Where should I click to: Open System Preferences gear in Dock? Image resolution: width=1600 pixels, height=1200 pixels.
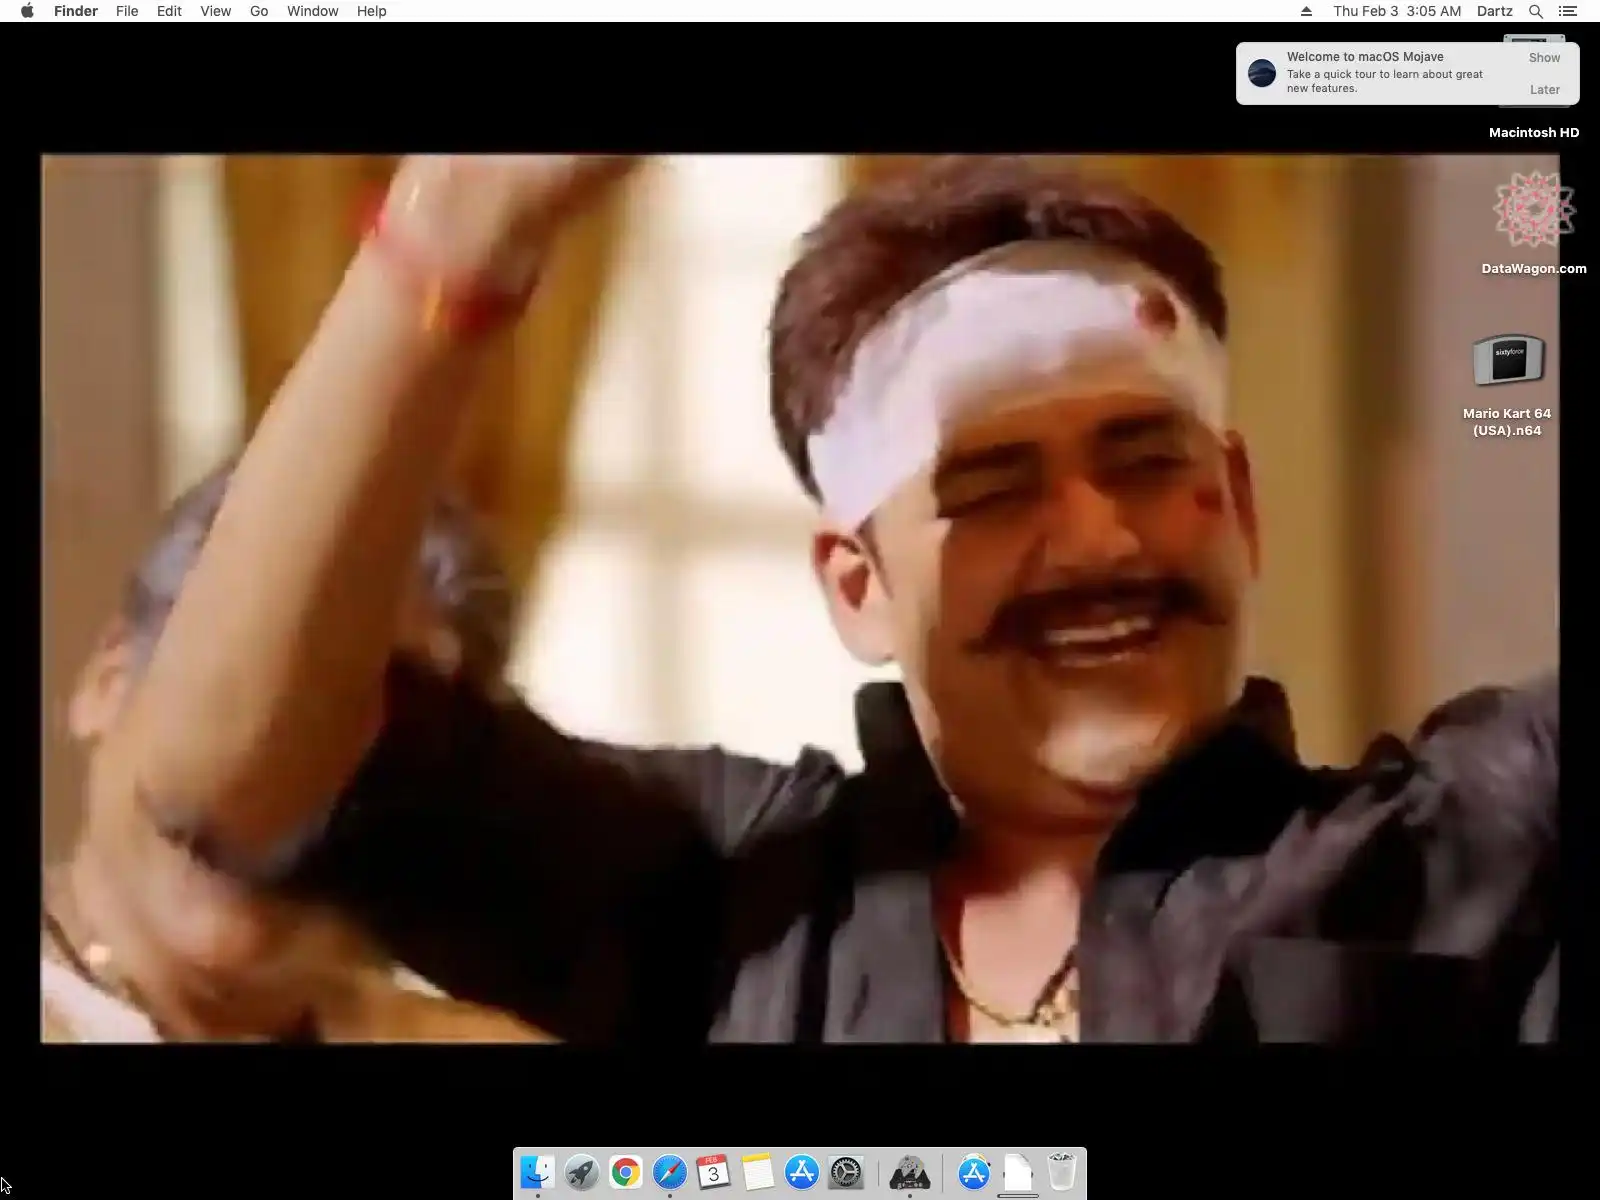tap(846, 1172)
